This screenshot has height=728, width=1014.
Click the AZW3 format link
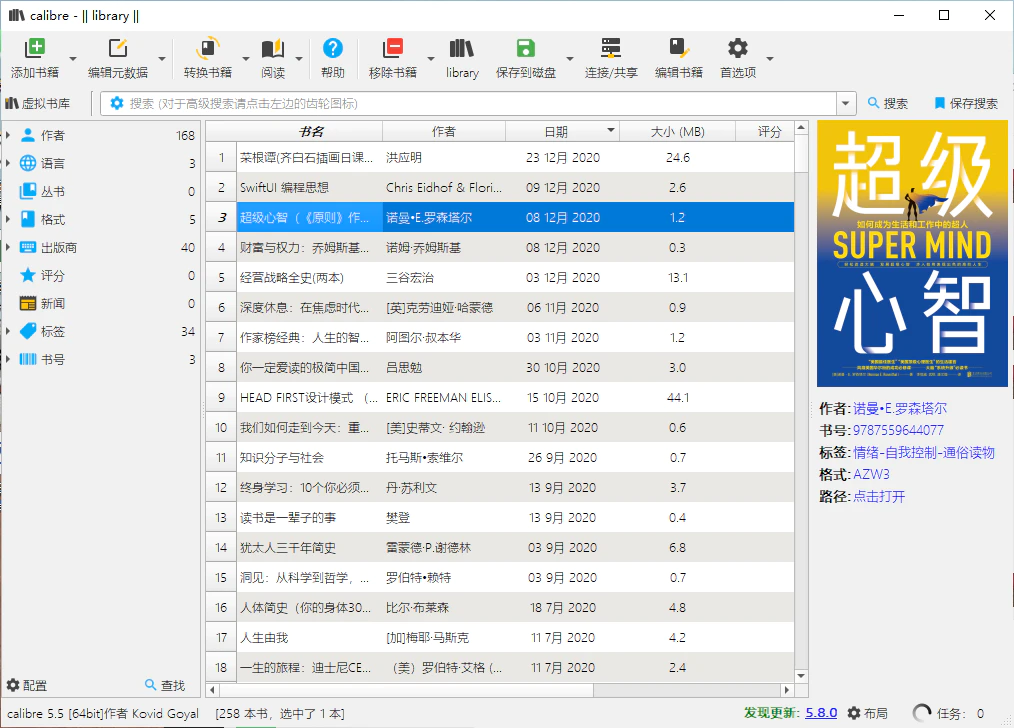point(869,474)
